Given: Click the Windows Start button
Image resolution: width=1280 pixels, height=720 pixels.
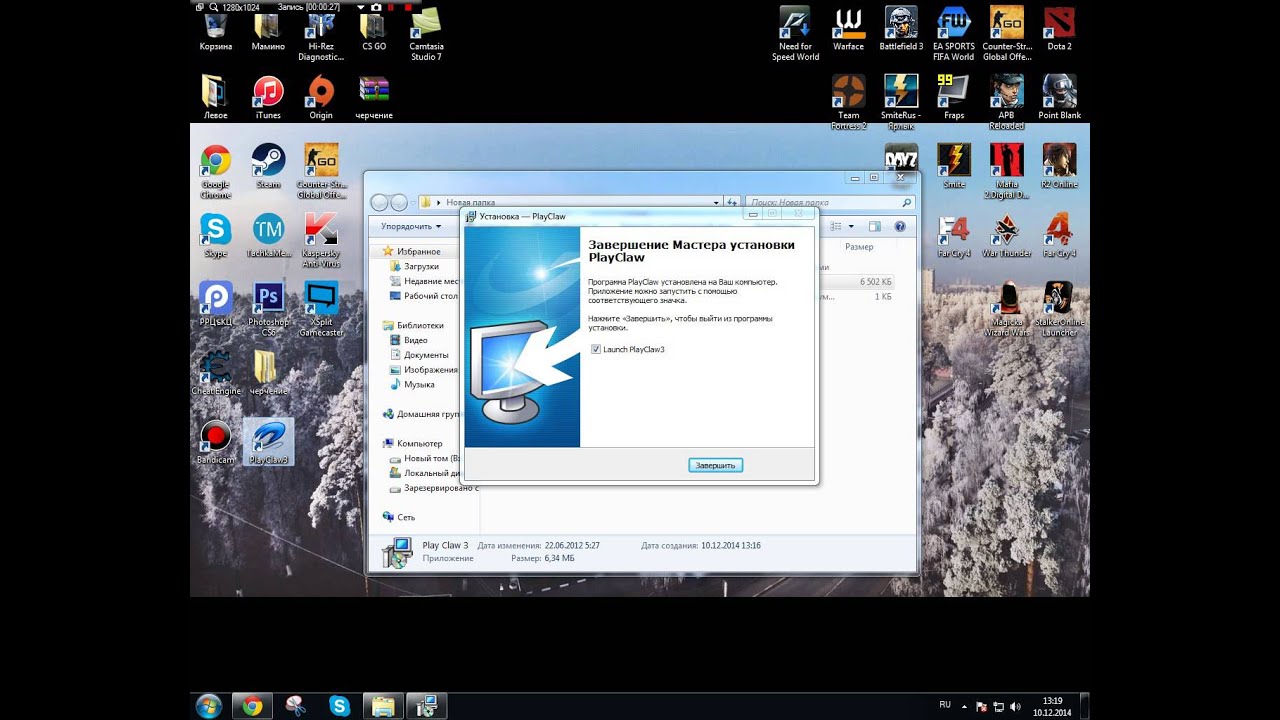Looking at the screenshot, I should 209,706.
